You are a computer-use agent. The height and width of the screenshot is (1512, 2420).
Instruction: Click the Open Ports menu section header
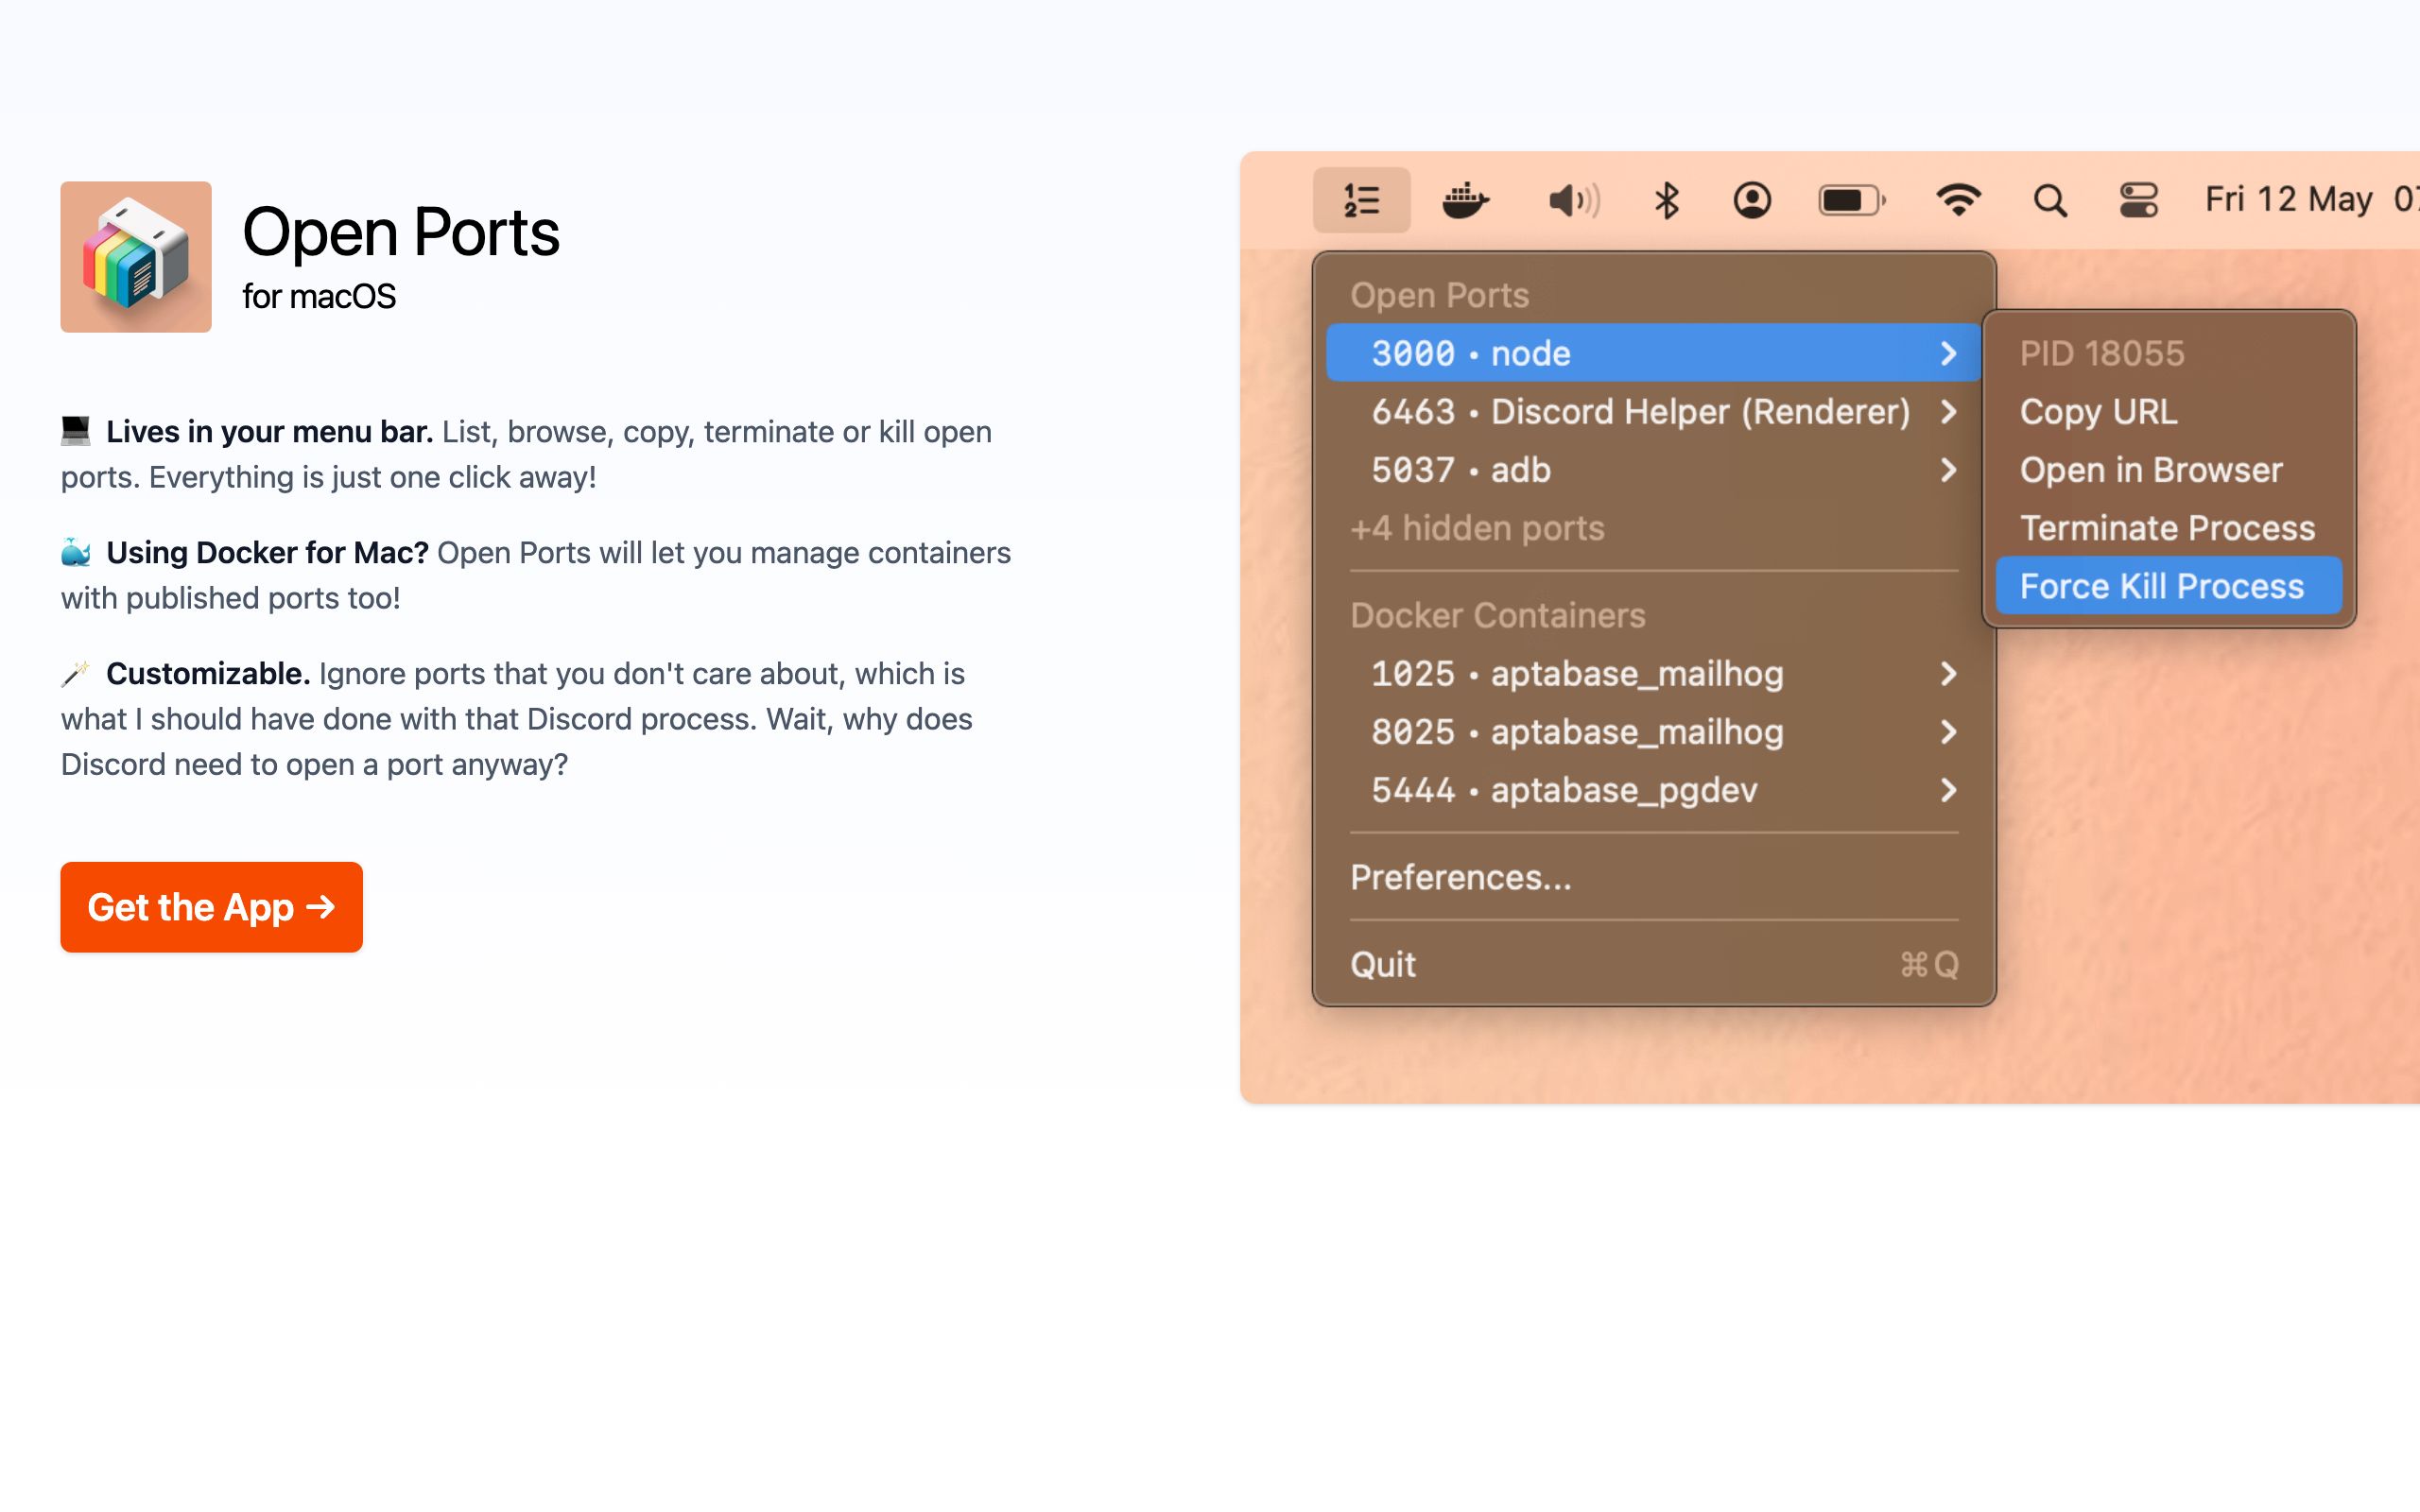(x=1439, y=295)
